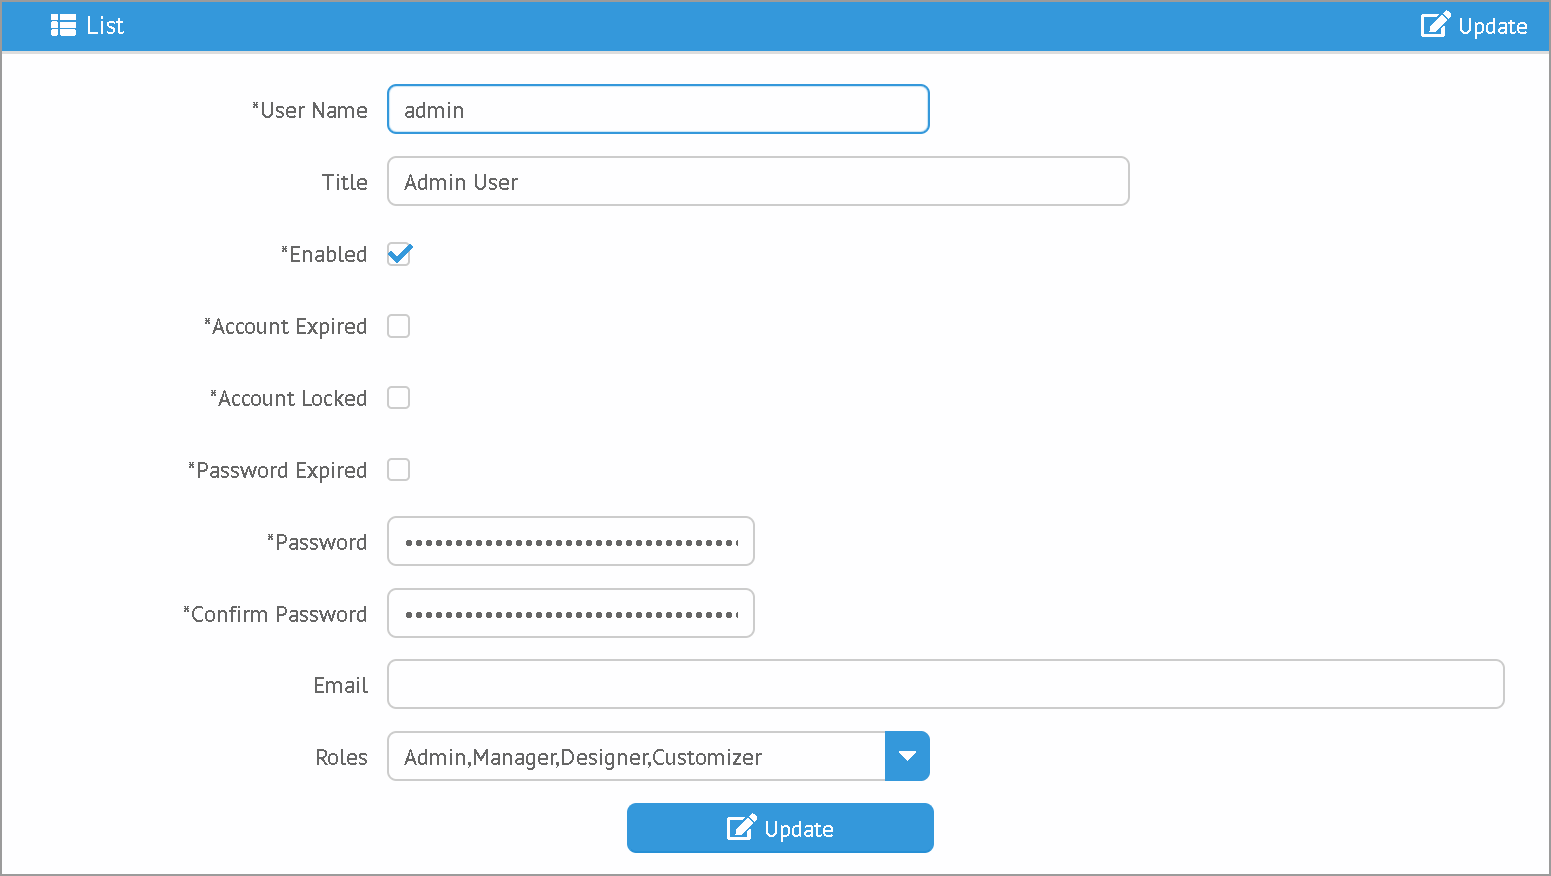Click the "Roles" label text

342,757
